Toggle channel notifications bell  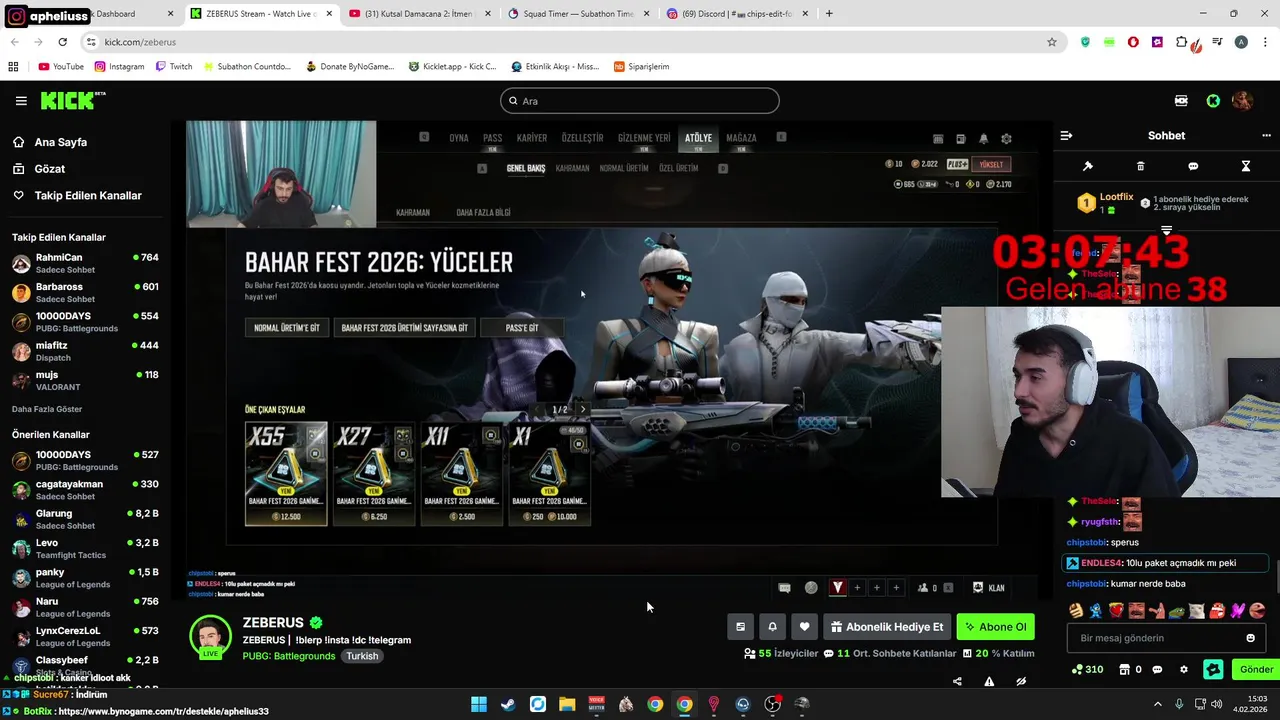pos(772,627)
